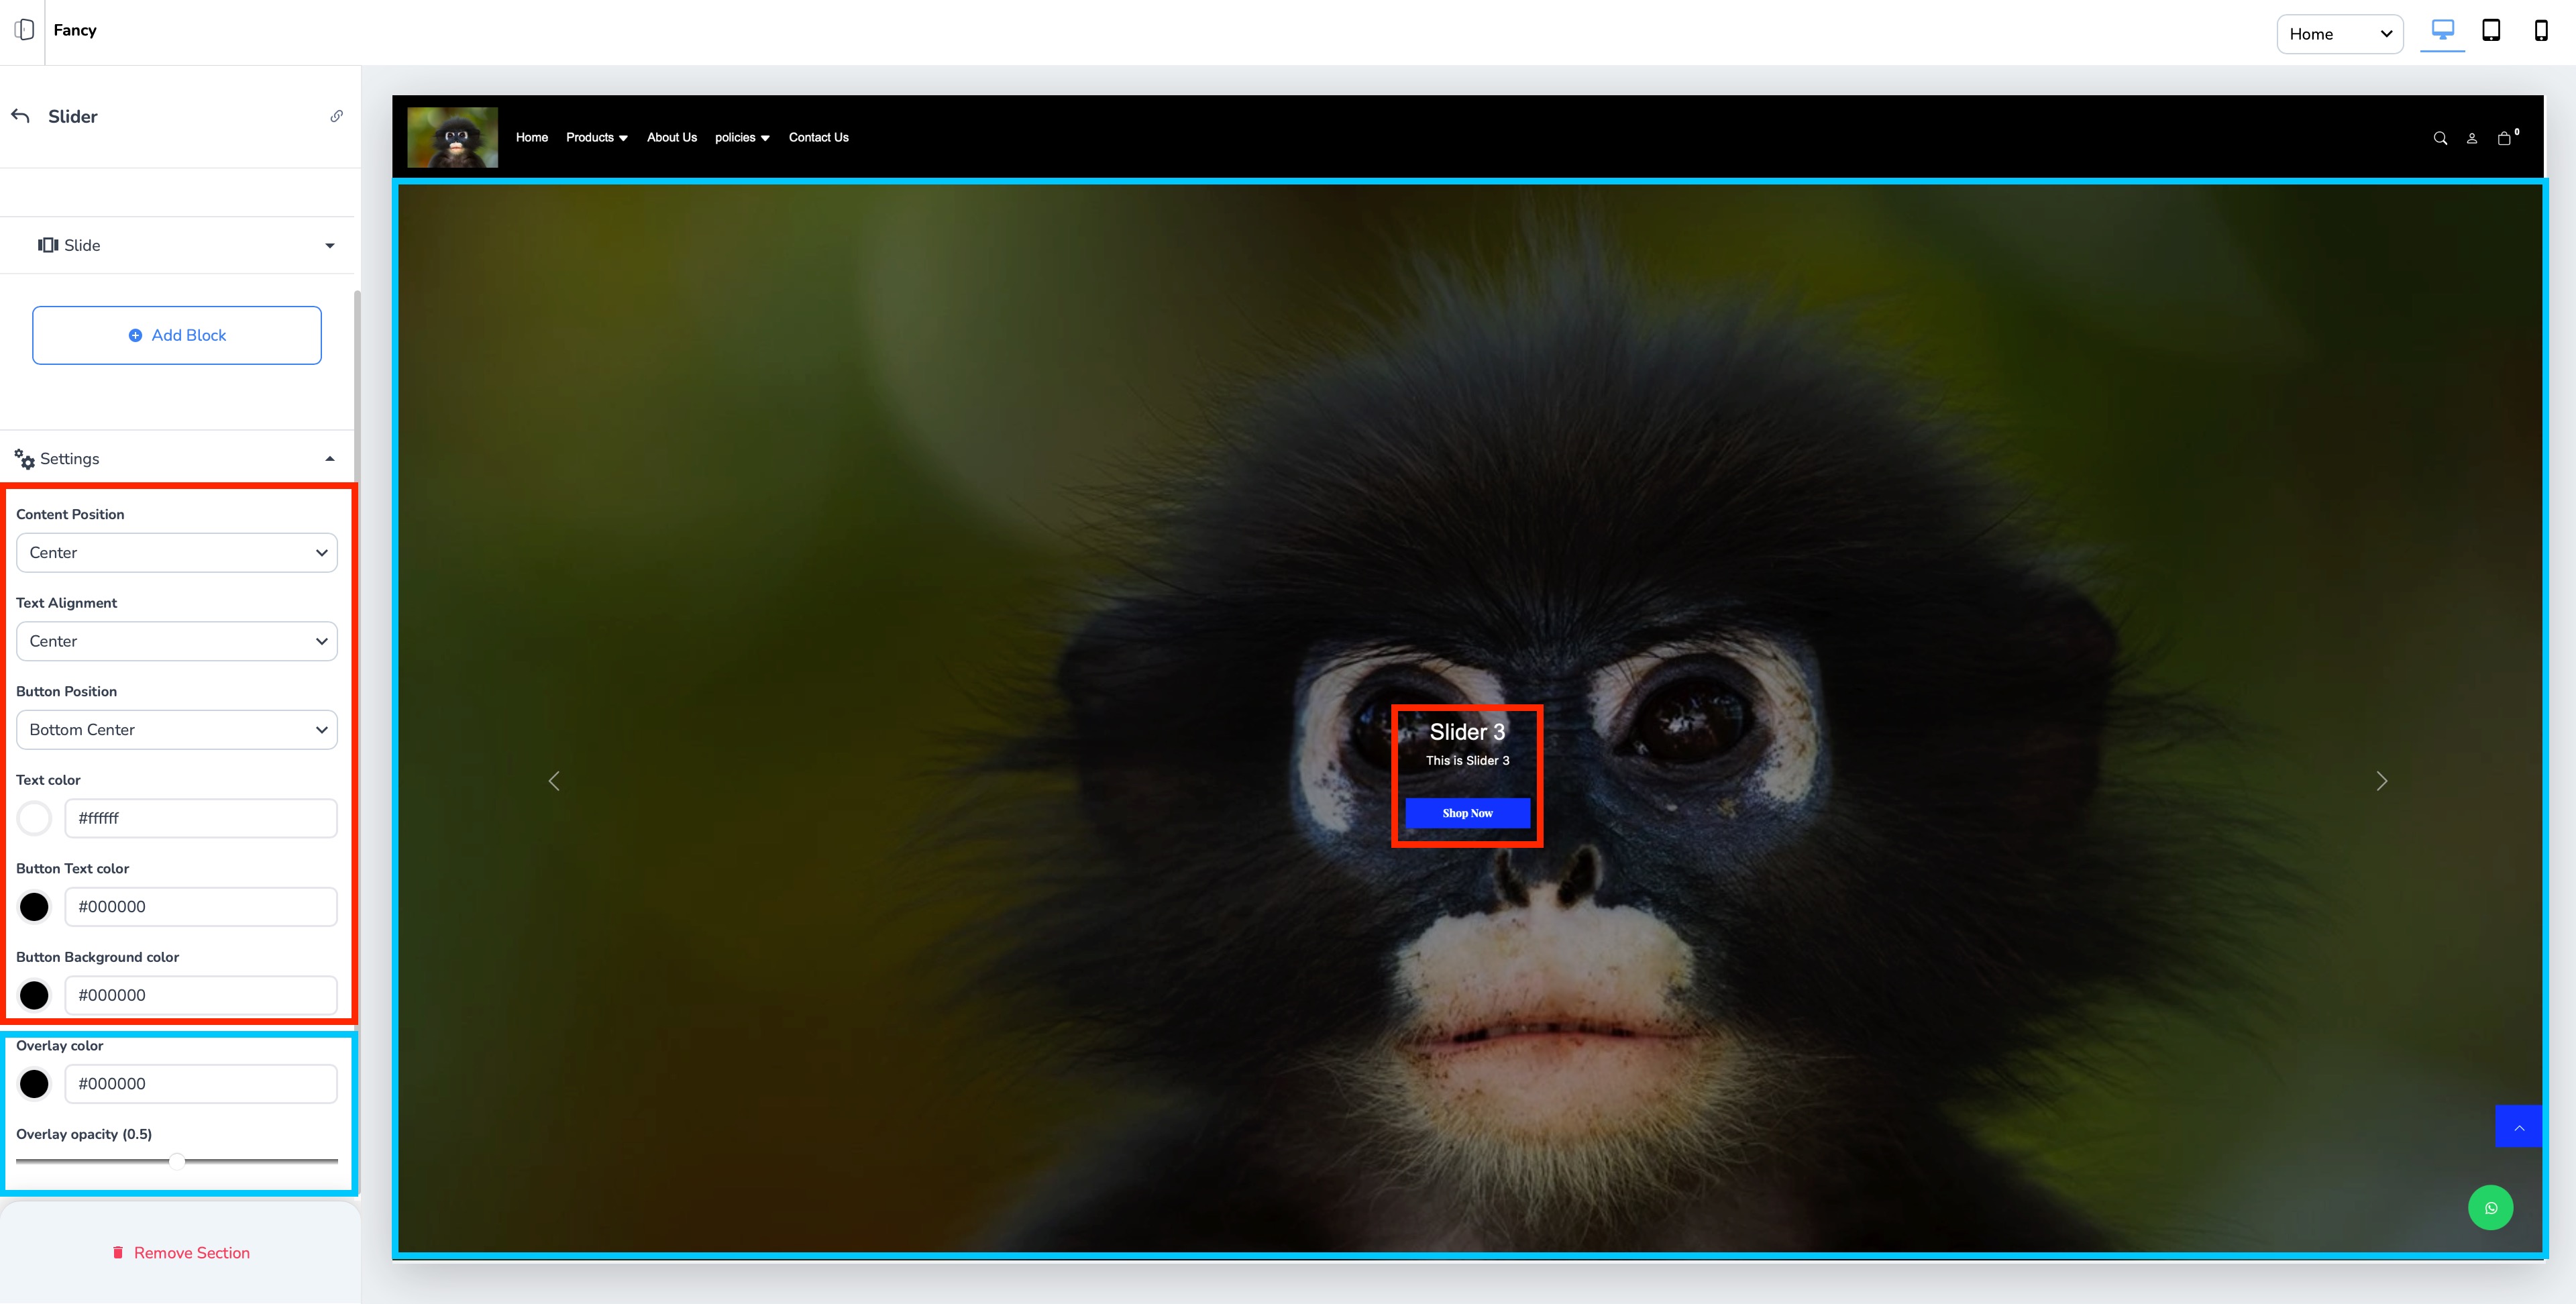This screenshot has height=1304, width=2576.
Task: Switch to tablet preview mode
Action: (2491, 31)
